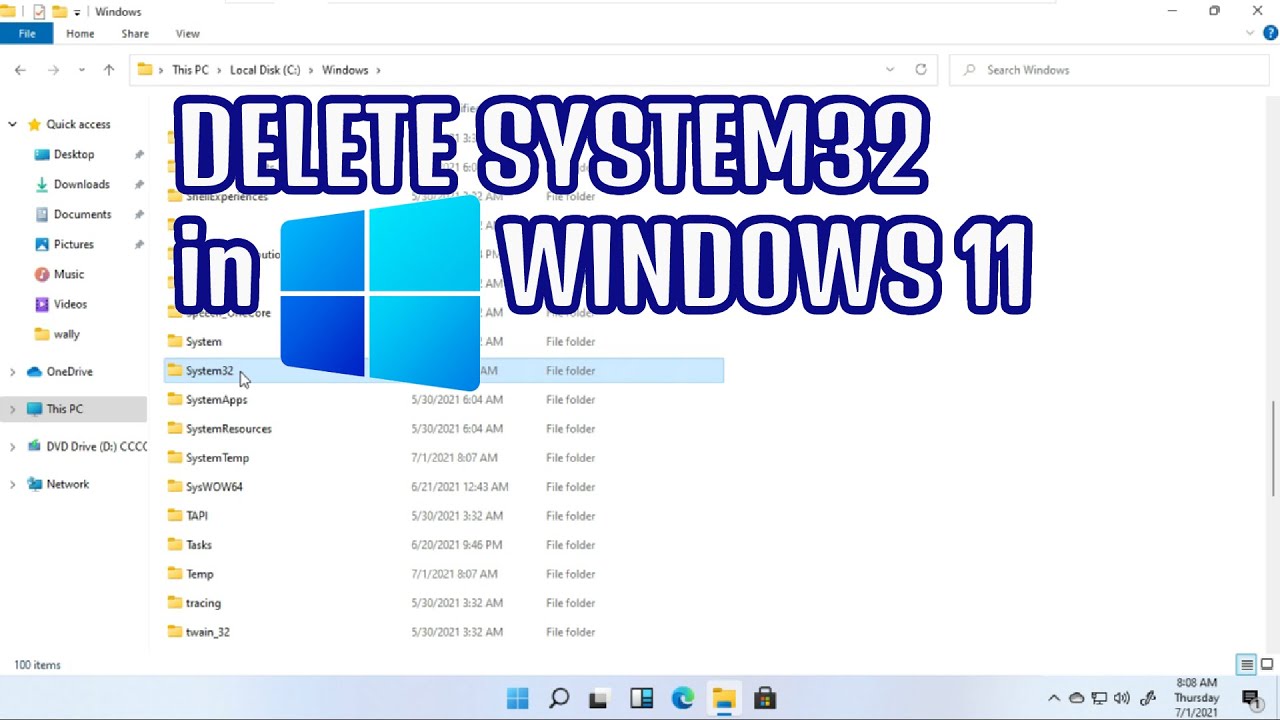The image size is (1280, 720).
Task: Select This PC in navigation pane
Action: coord(64,409)
